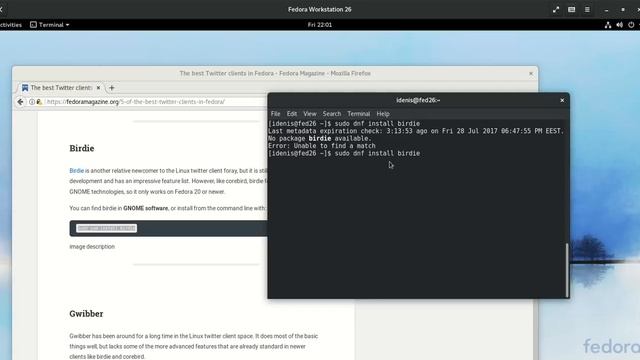Screen dimensions: 640x360
Task: Click the keyboard icon in the VM title bar
Action: tap(571, 9)
